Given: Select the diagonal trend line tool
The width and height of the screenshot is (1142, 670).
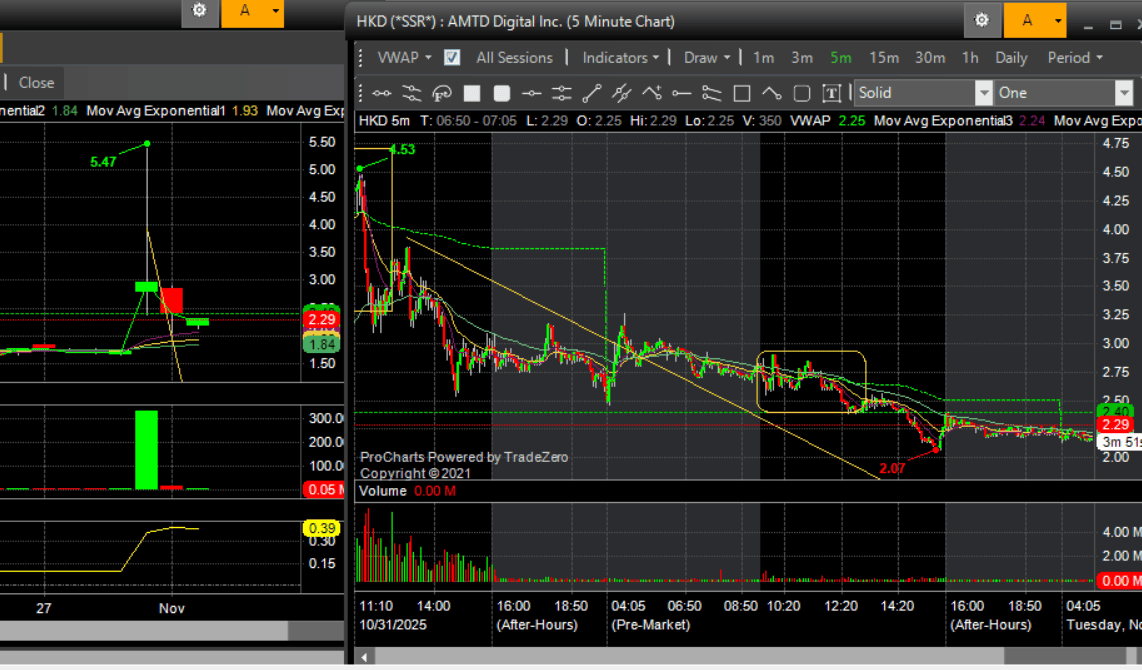Looking at the screenshot, I should pos(591,93).
